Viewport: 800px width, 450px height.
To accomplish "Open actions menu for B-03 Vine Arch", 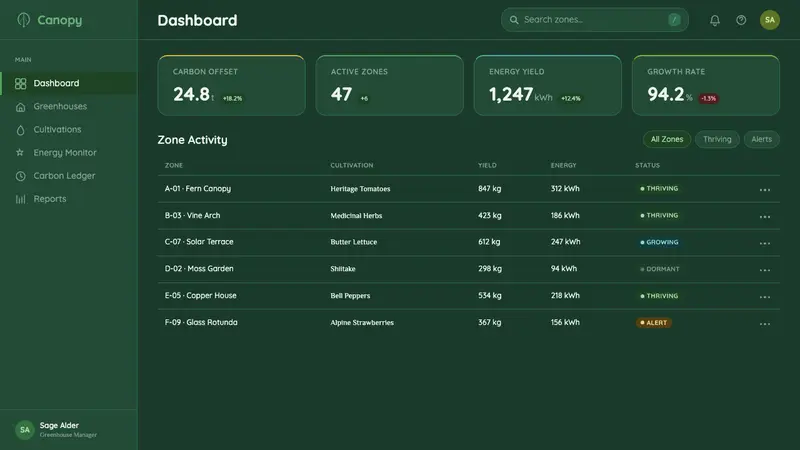I will click(764, 217).
